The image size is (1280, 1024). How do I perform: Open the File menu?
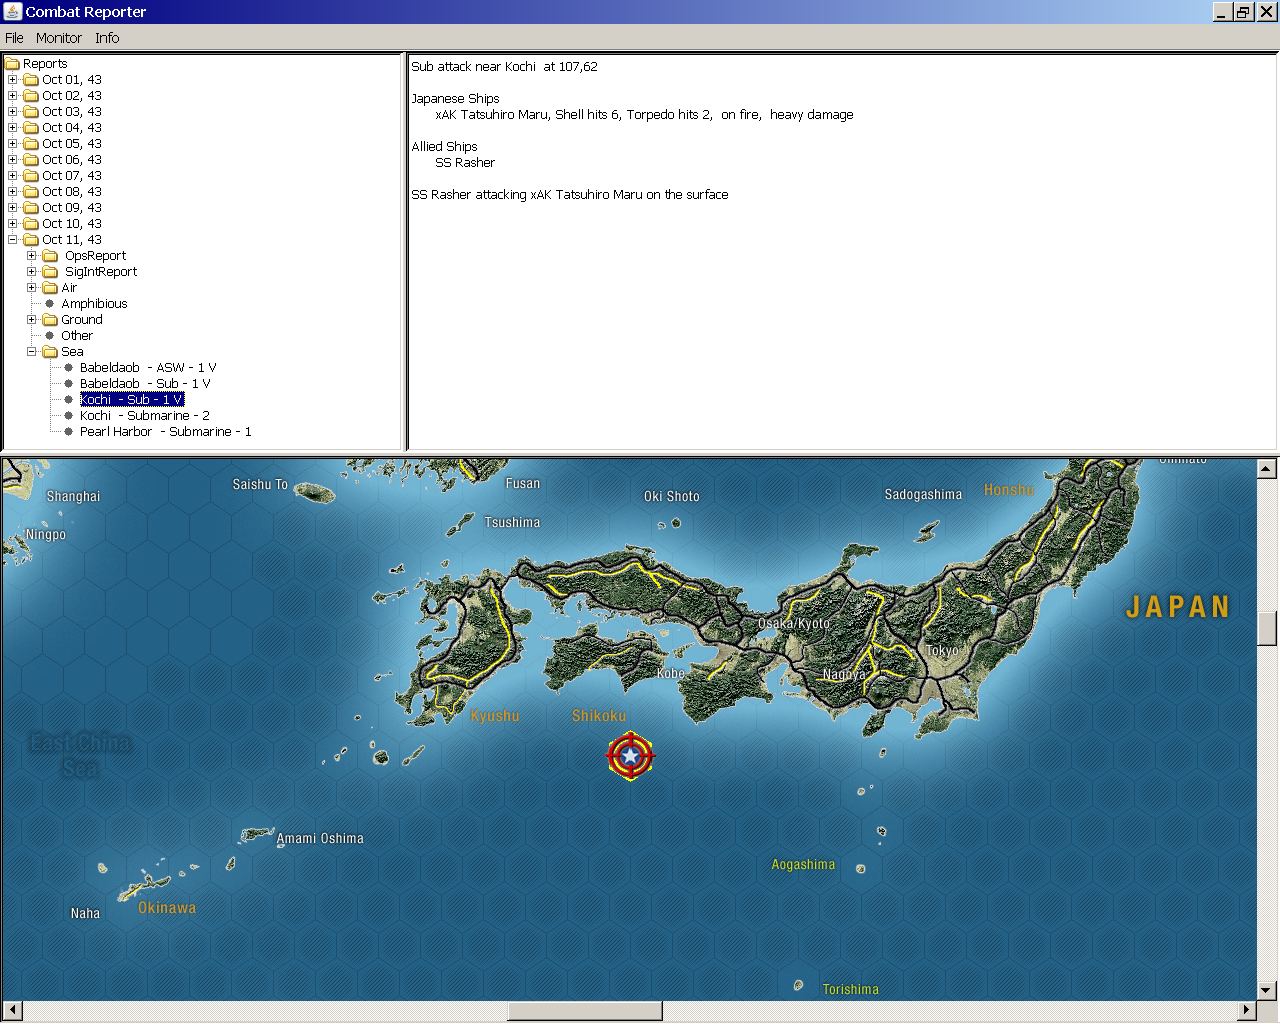click(14, 38)
